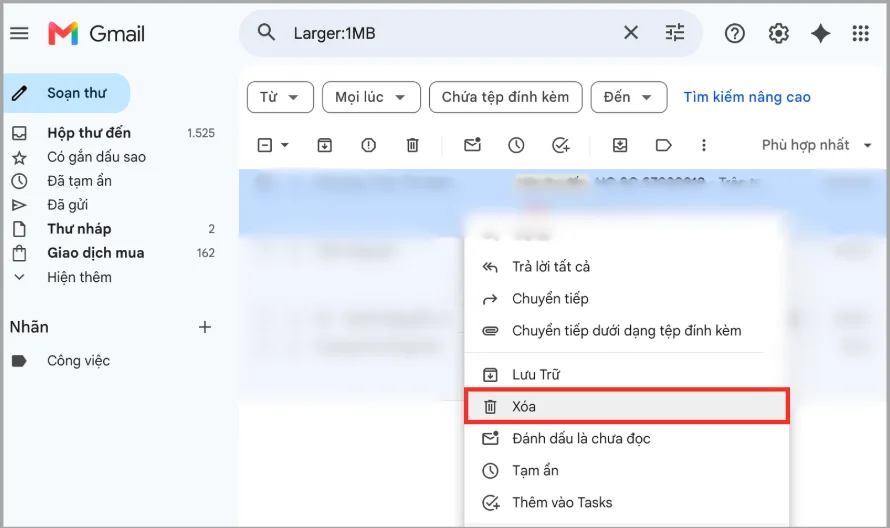Click the Gemini sparkle icon
The height and width of the screenshot is (528, 890).
click(820, 33)
